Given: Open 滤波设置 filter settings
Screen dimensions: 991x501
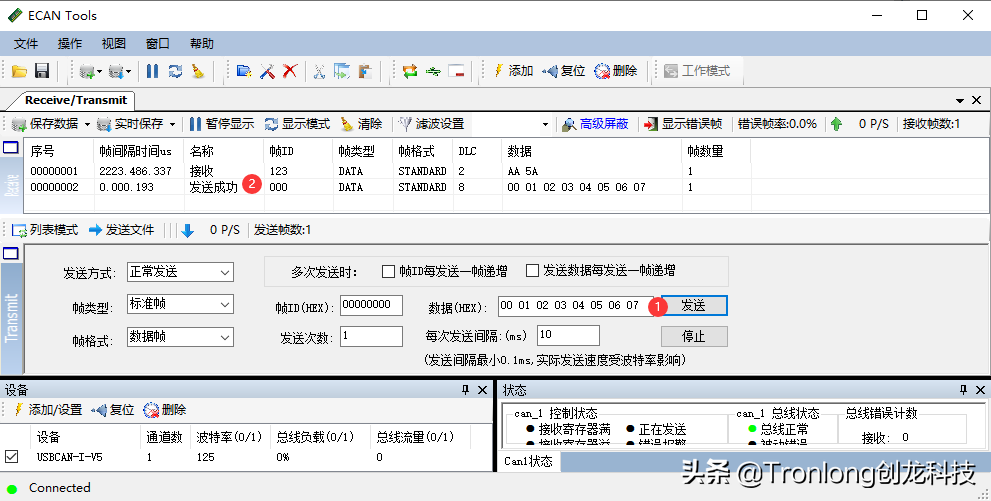Looking at the screenshot, I should pyautogui.click(x=432, y=124).
